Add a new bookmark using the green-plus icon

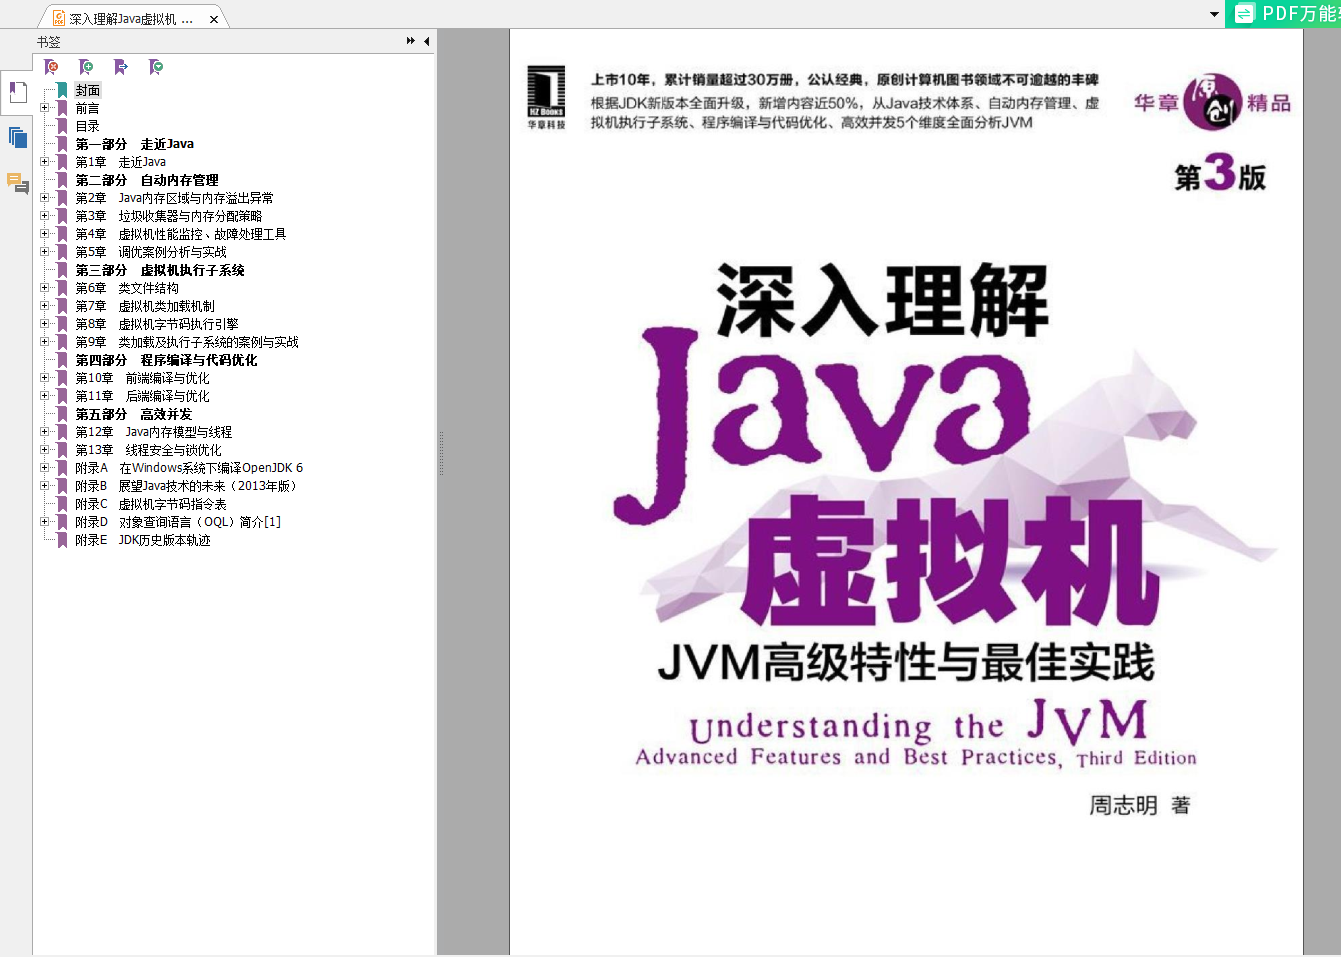[x=86, y=67]
